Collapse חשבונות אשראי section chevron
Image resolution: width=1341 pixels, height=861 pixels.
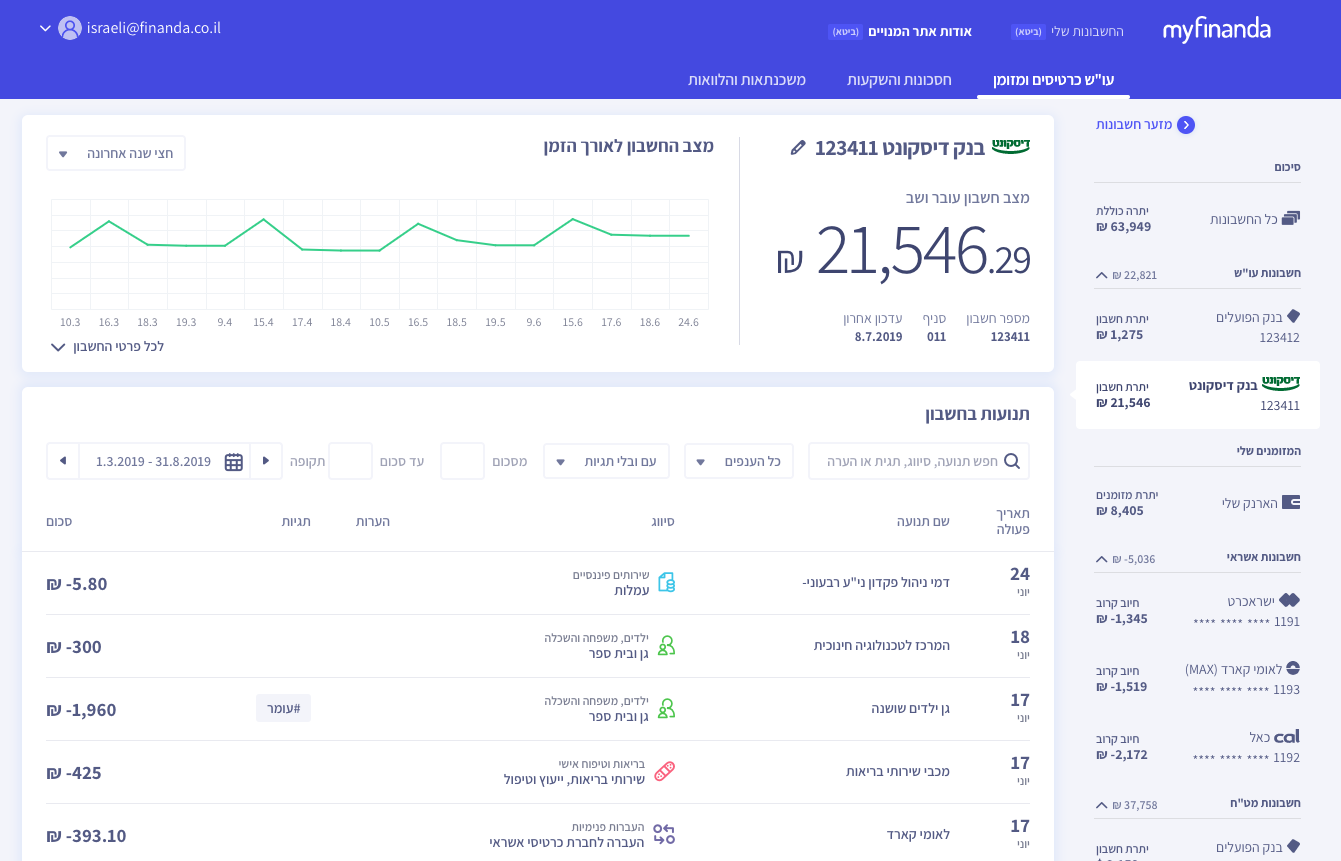coord(1102,559)
